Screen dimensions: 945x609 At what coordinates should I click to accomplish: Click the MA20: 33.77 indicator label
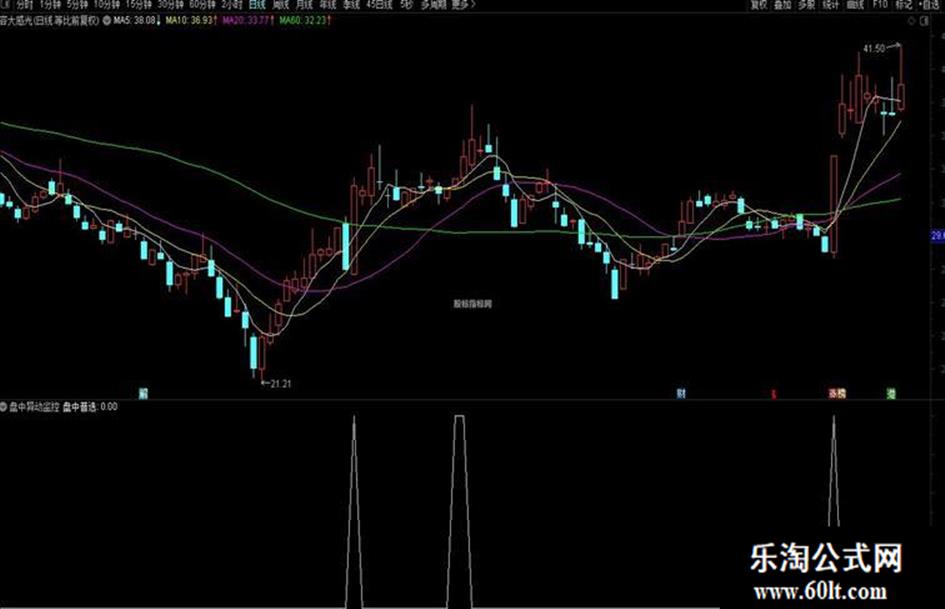(248, 21)
